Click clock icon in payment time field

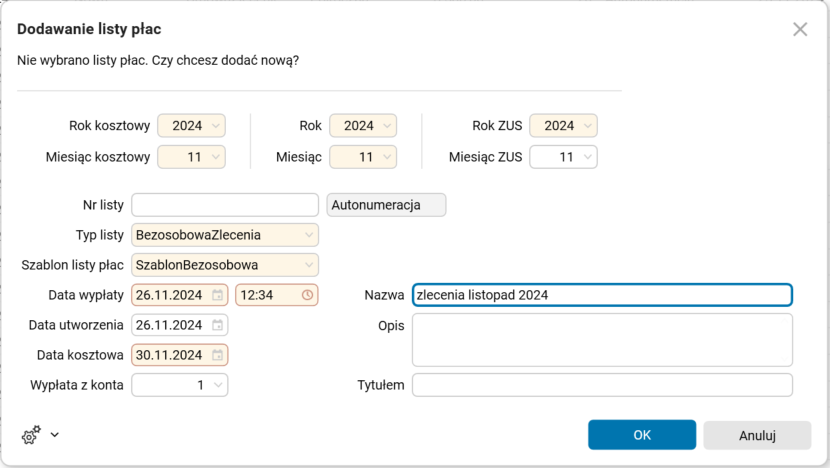click(x=308, y=295)
